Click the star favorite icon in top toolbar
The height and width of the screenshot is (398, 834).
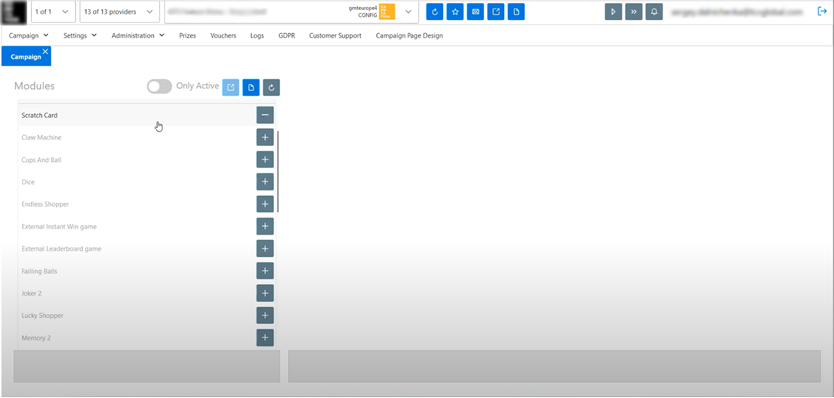pos(455,12)
